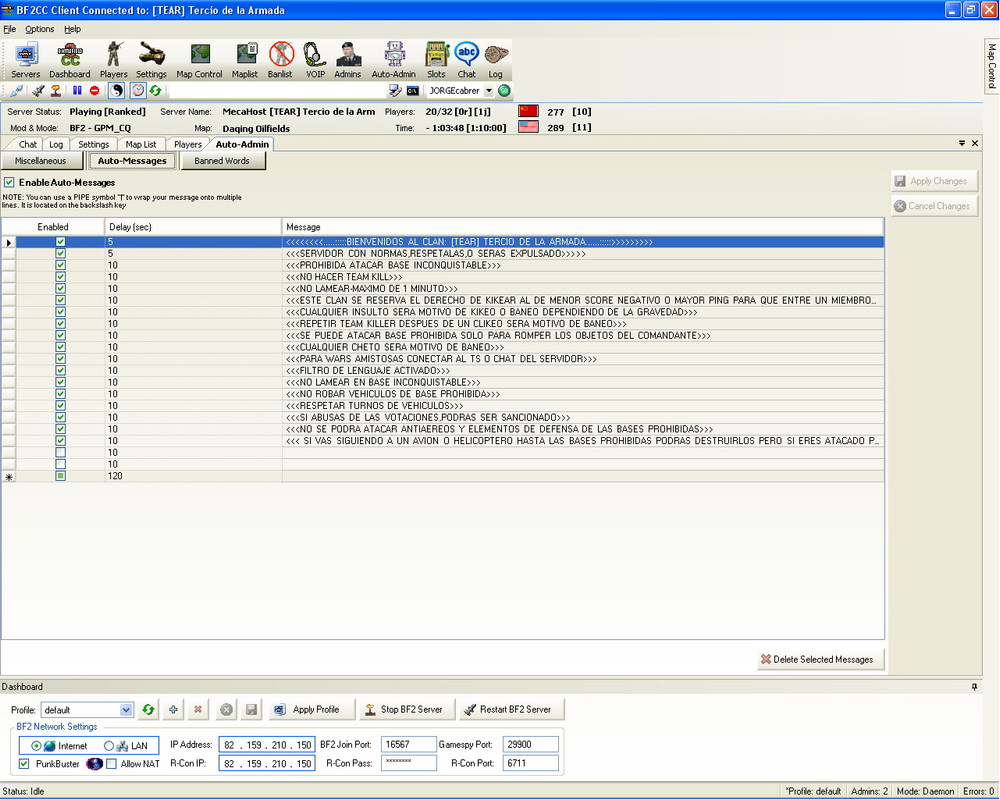Click the Players soldier icon
The width and height of the screenshot is (1000, 800).
click(114, 60)
